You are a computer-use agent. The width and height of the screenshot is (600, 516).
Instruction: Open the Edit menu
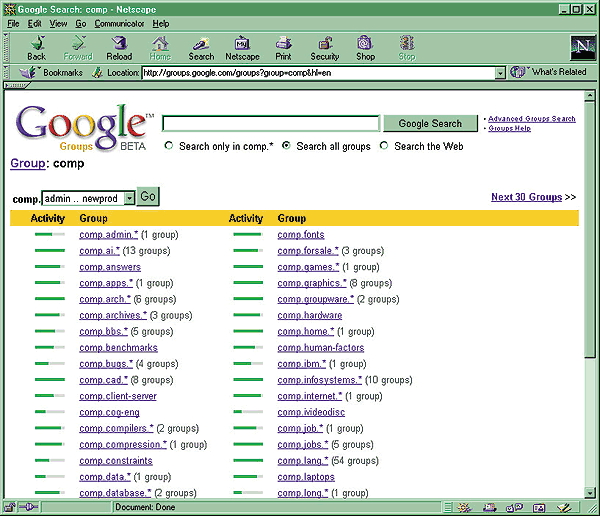[x=34, y=24]
